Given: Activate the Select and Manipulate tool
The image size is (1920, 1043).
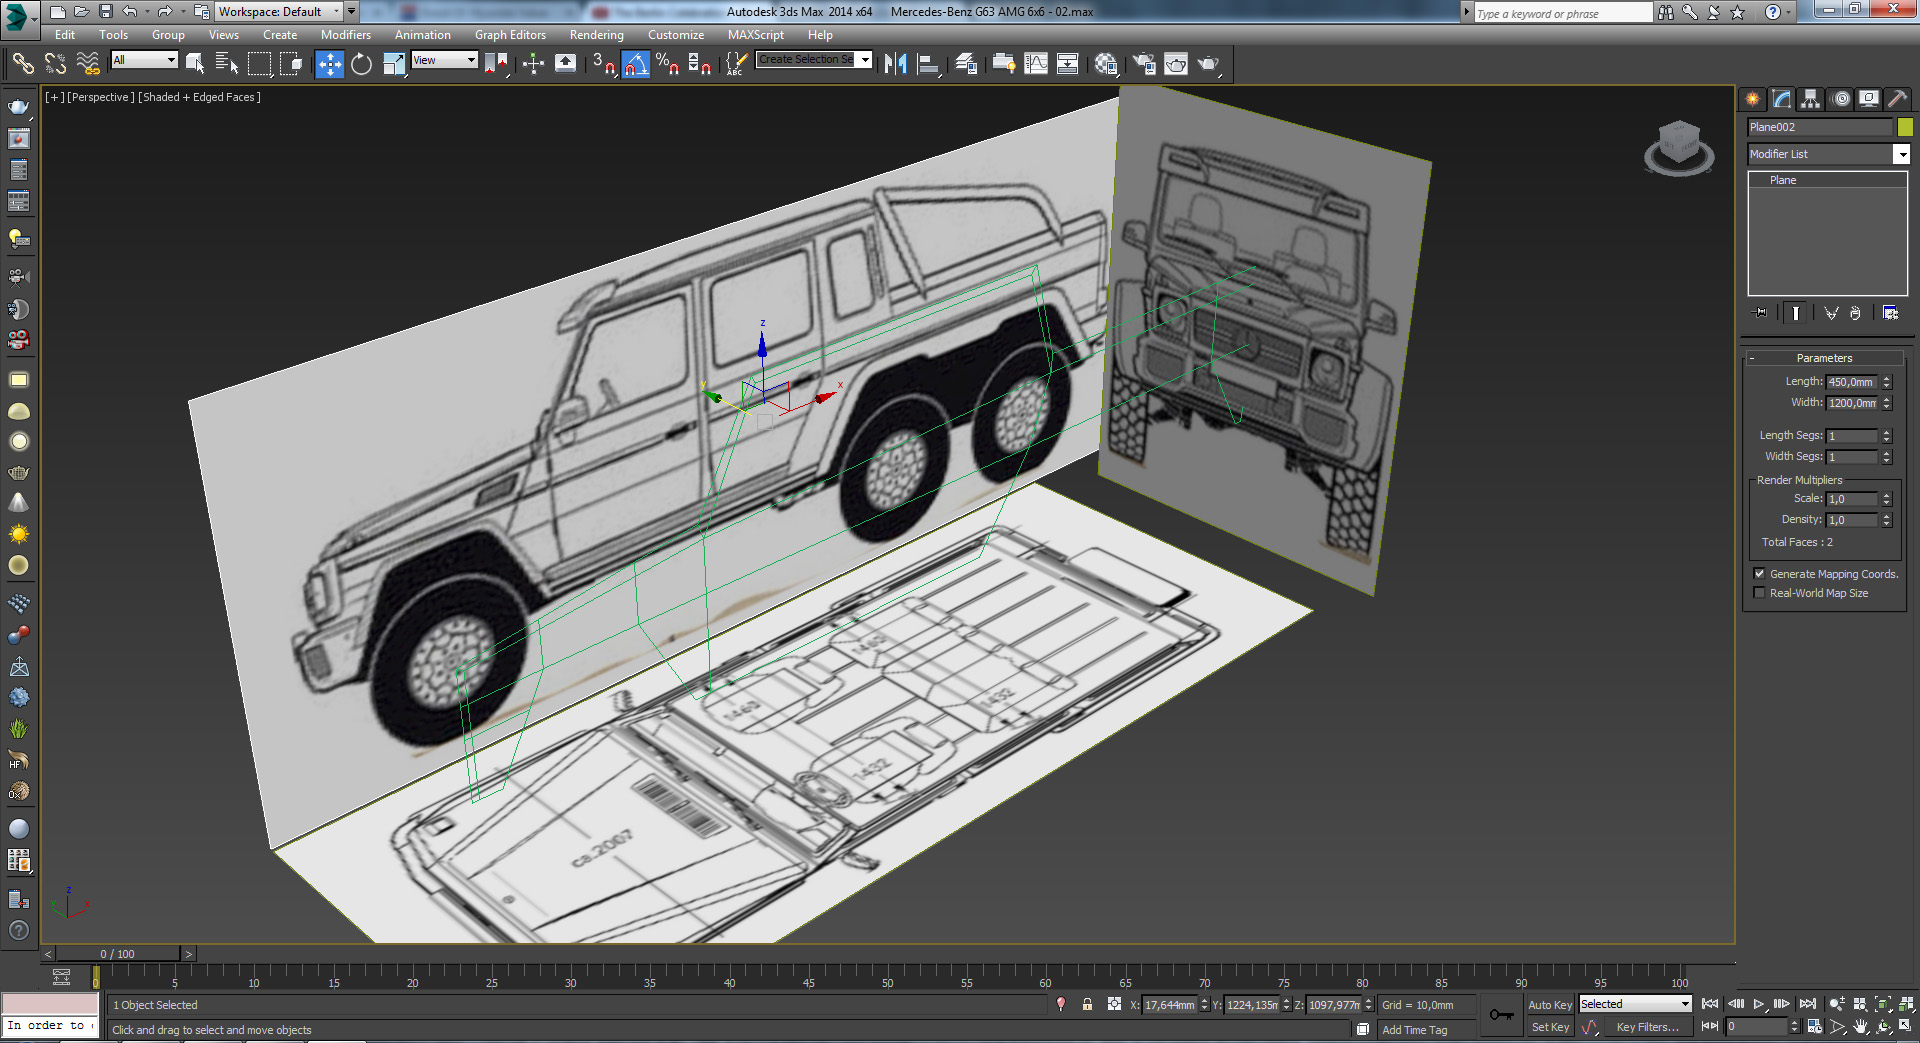Looking at the screenshot, I should coord(533,64).
